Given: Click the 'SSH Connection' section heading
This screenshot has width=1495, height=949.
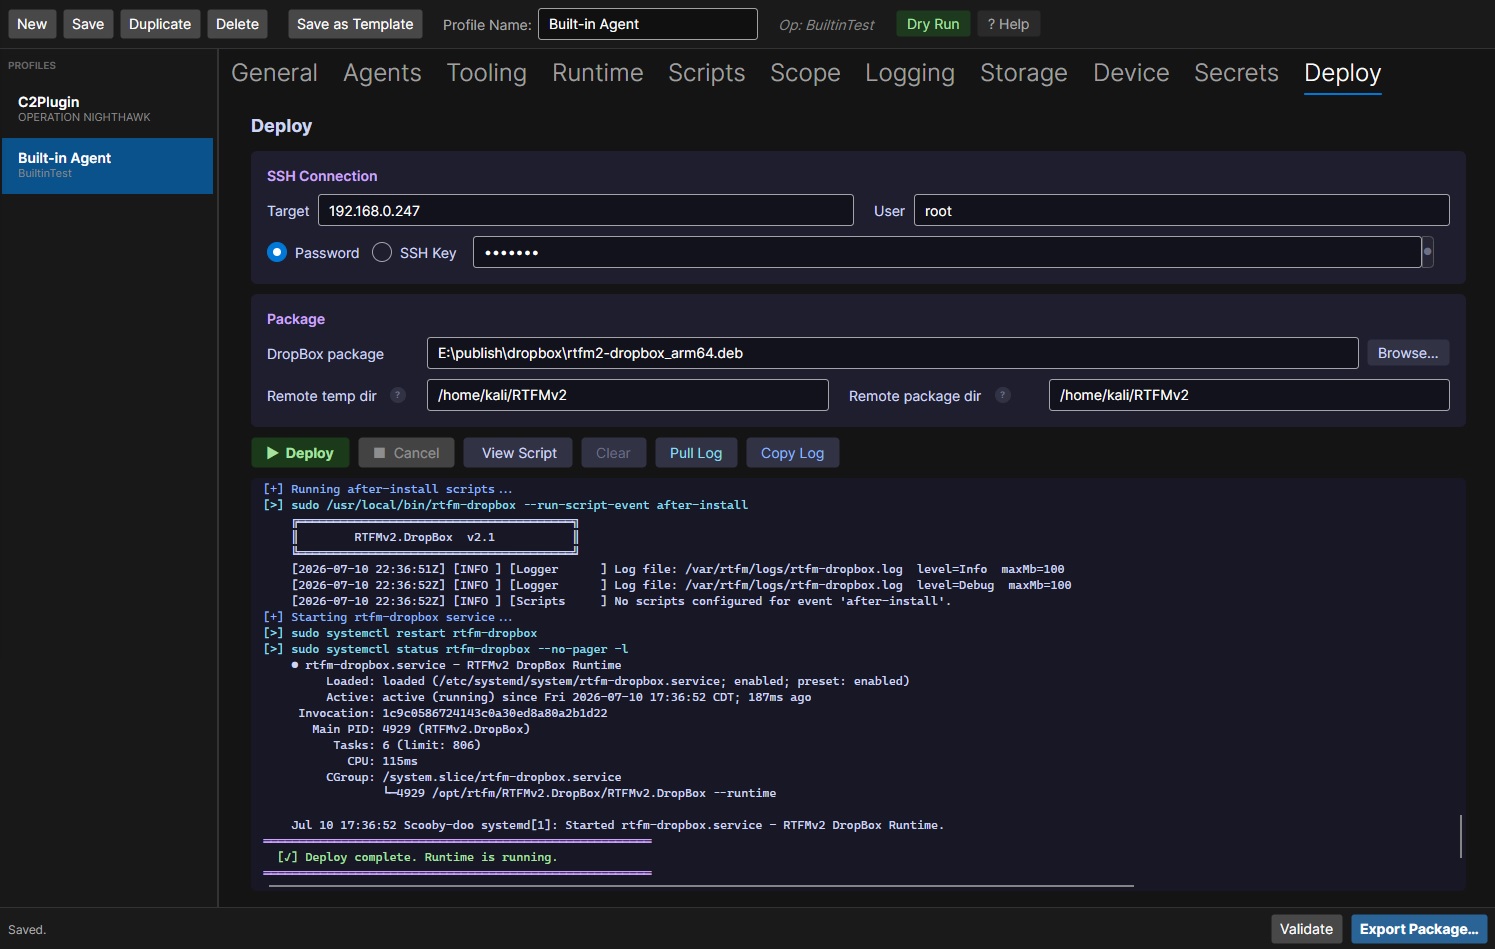Looking at the screenshot, I should click(322, 176).
